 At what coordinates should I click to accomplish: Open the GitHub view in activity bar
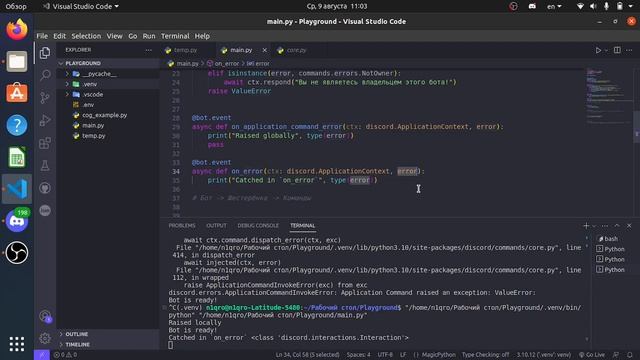coord(45,188)
